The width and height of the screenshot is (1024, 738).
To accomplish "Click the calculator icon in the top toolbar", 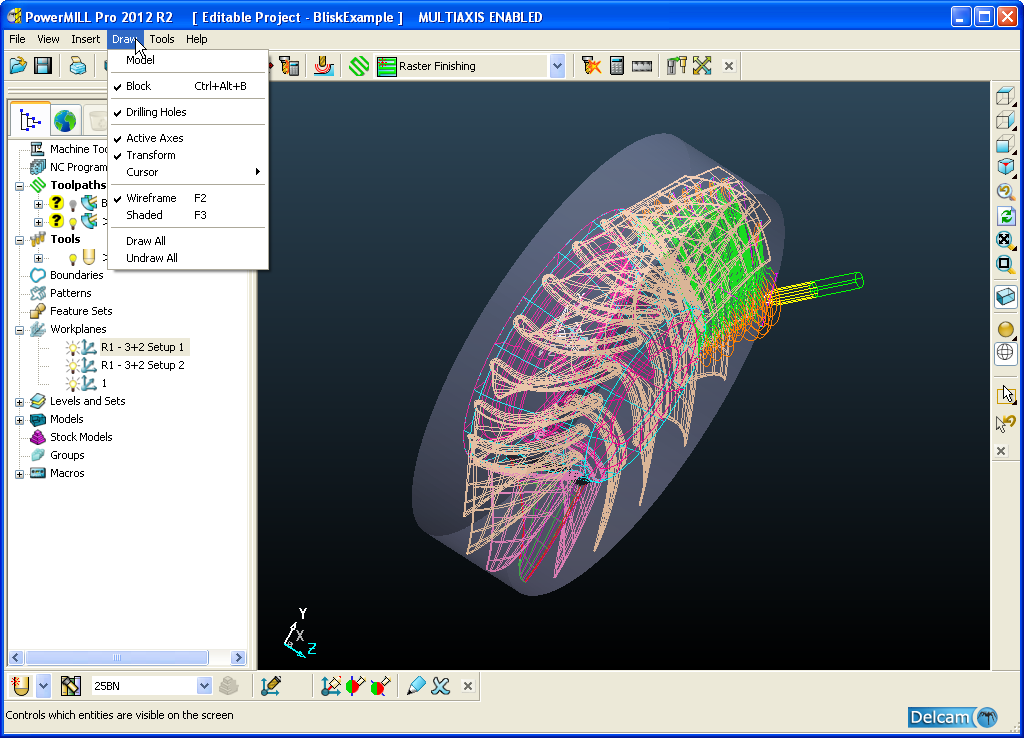I will (616, 65).
